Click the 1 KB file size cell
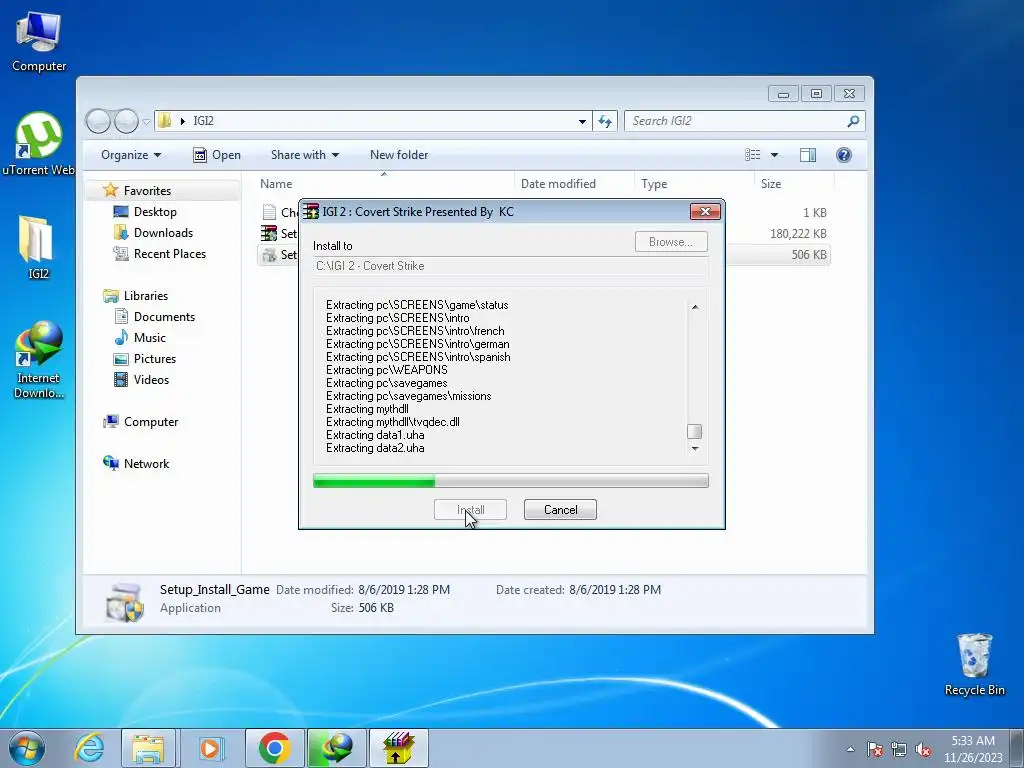1024x768 pixels. click(814, 213)
